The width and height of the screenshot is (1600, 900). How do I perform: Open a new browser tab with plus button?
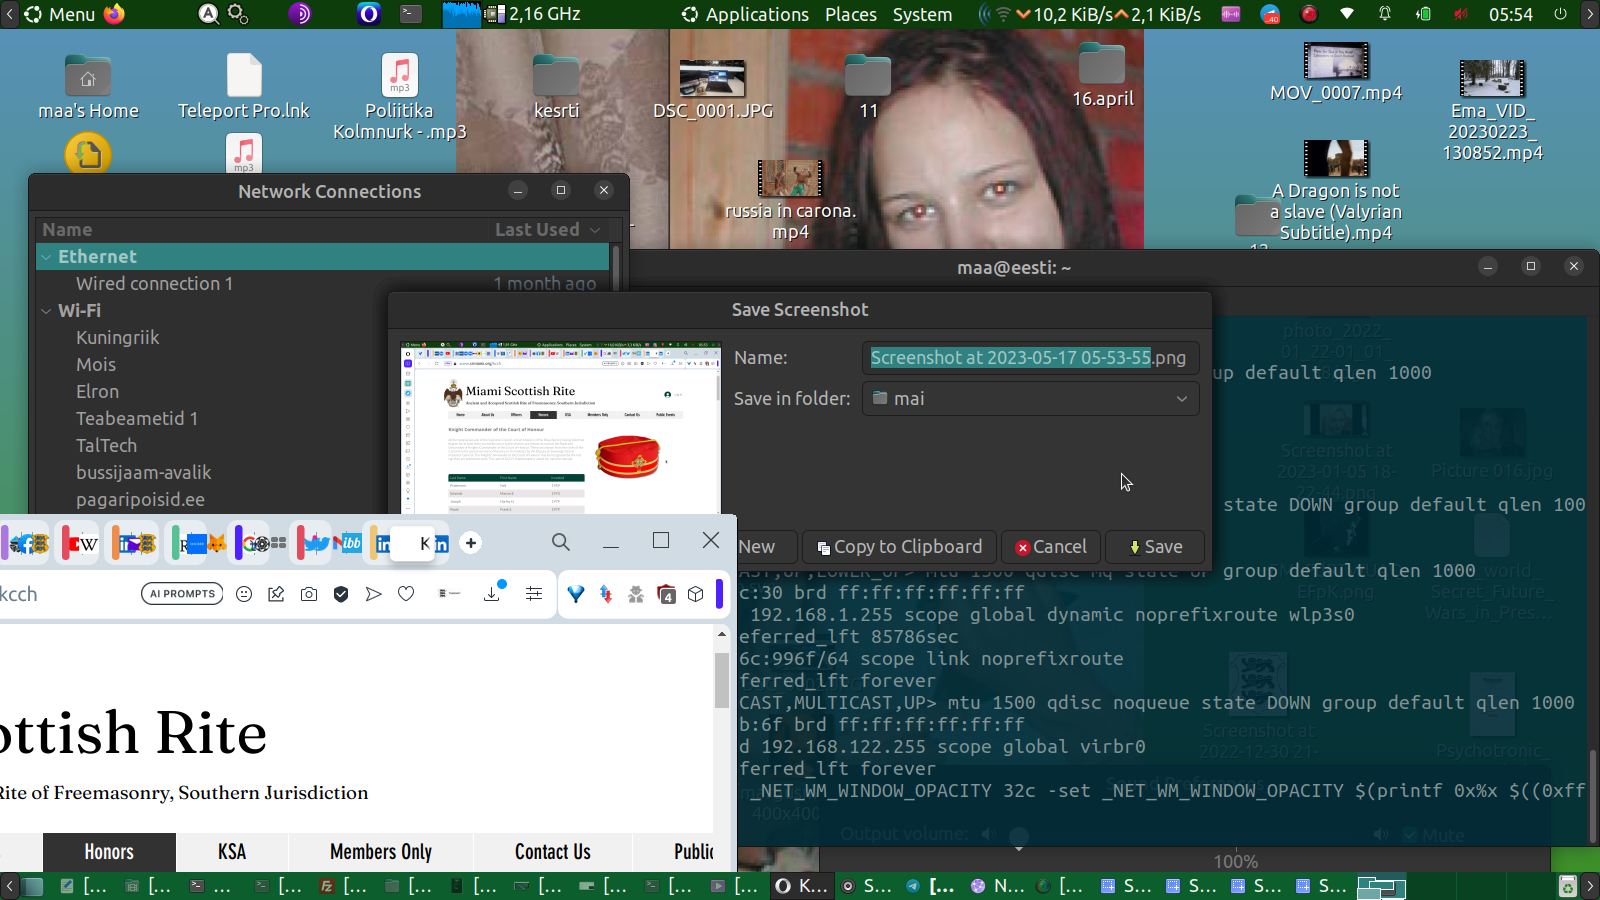[471, 543]
